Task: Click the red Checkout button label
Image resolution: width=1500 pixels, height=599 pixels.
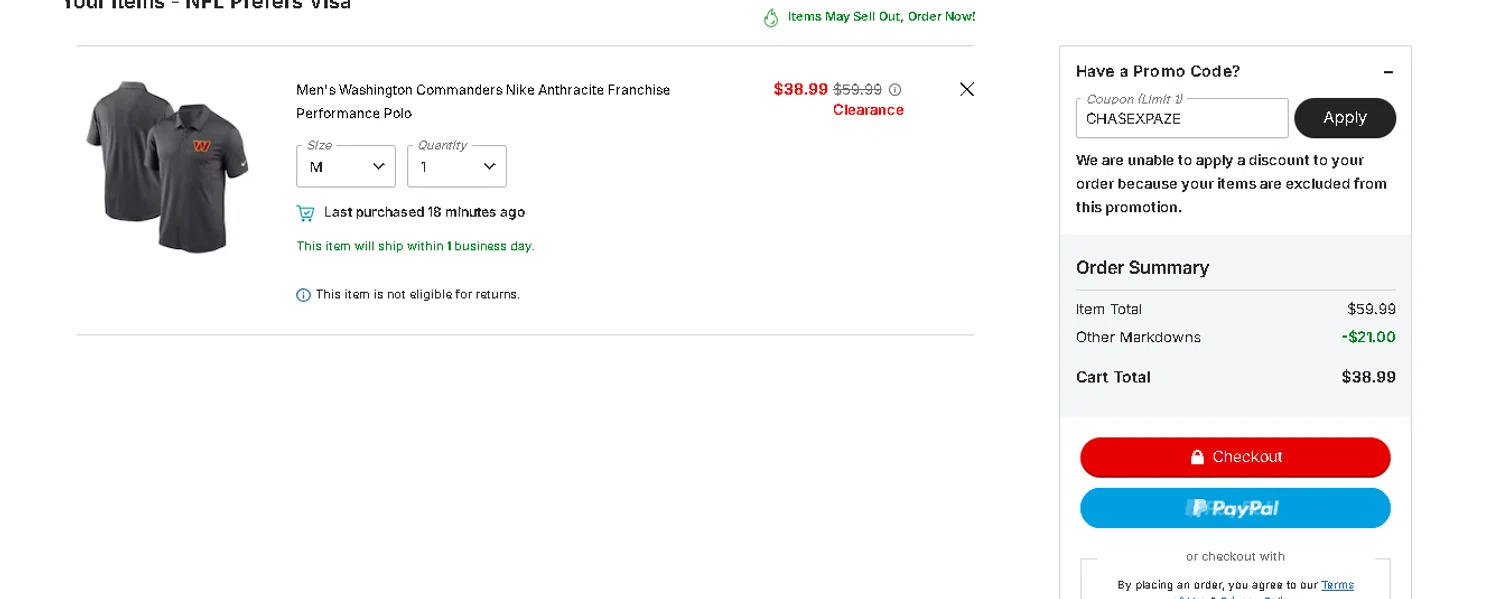Action: pos(1247,457)
